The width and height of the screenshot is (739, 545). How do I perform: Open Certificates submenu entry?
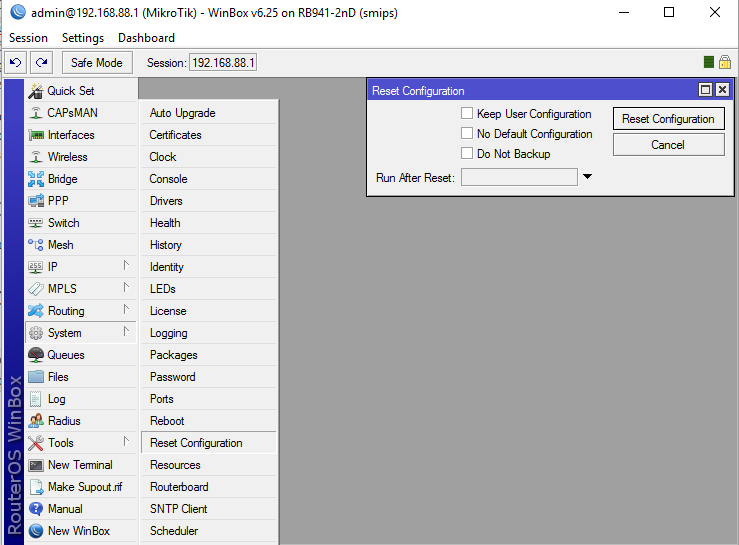point(209,135)
